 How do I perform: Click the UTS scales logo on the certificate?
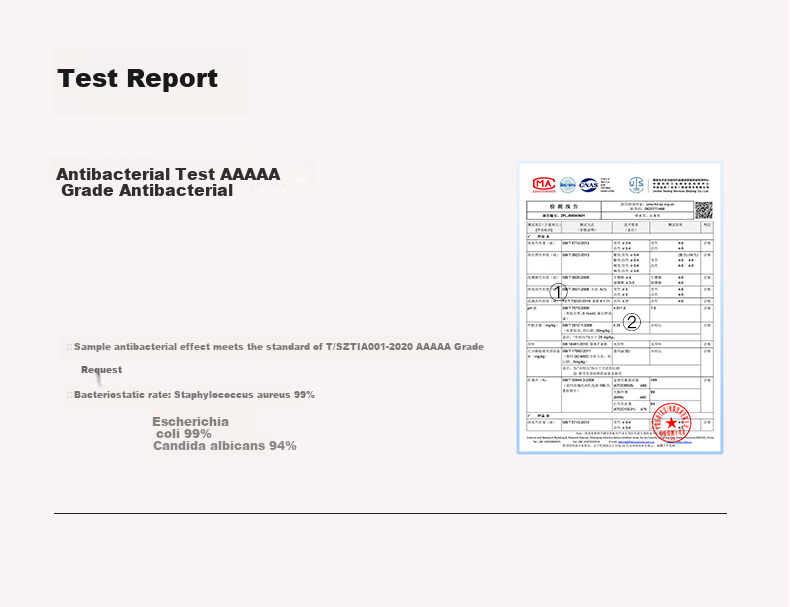[636, 185]
